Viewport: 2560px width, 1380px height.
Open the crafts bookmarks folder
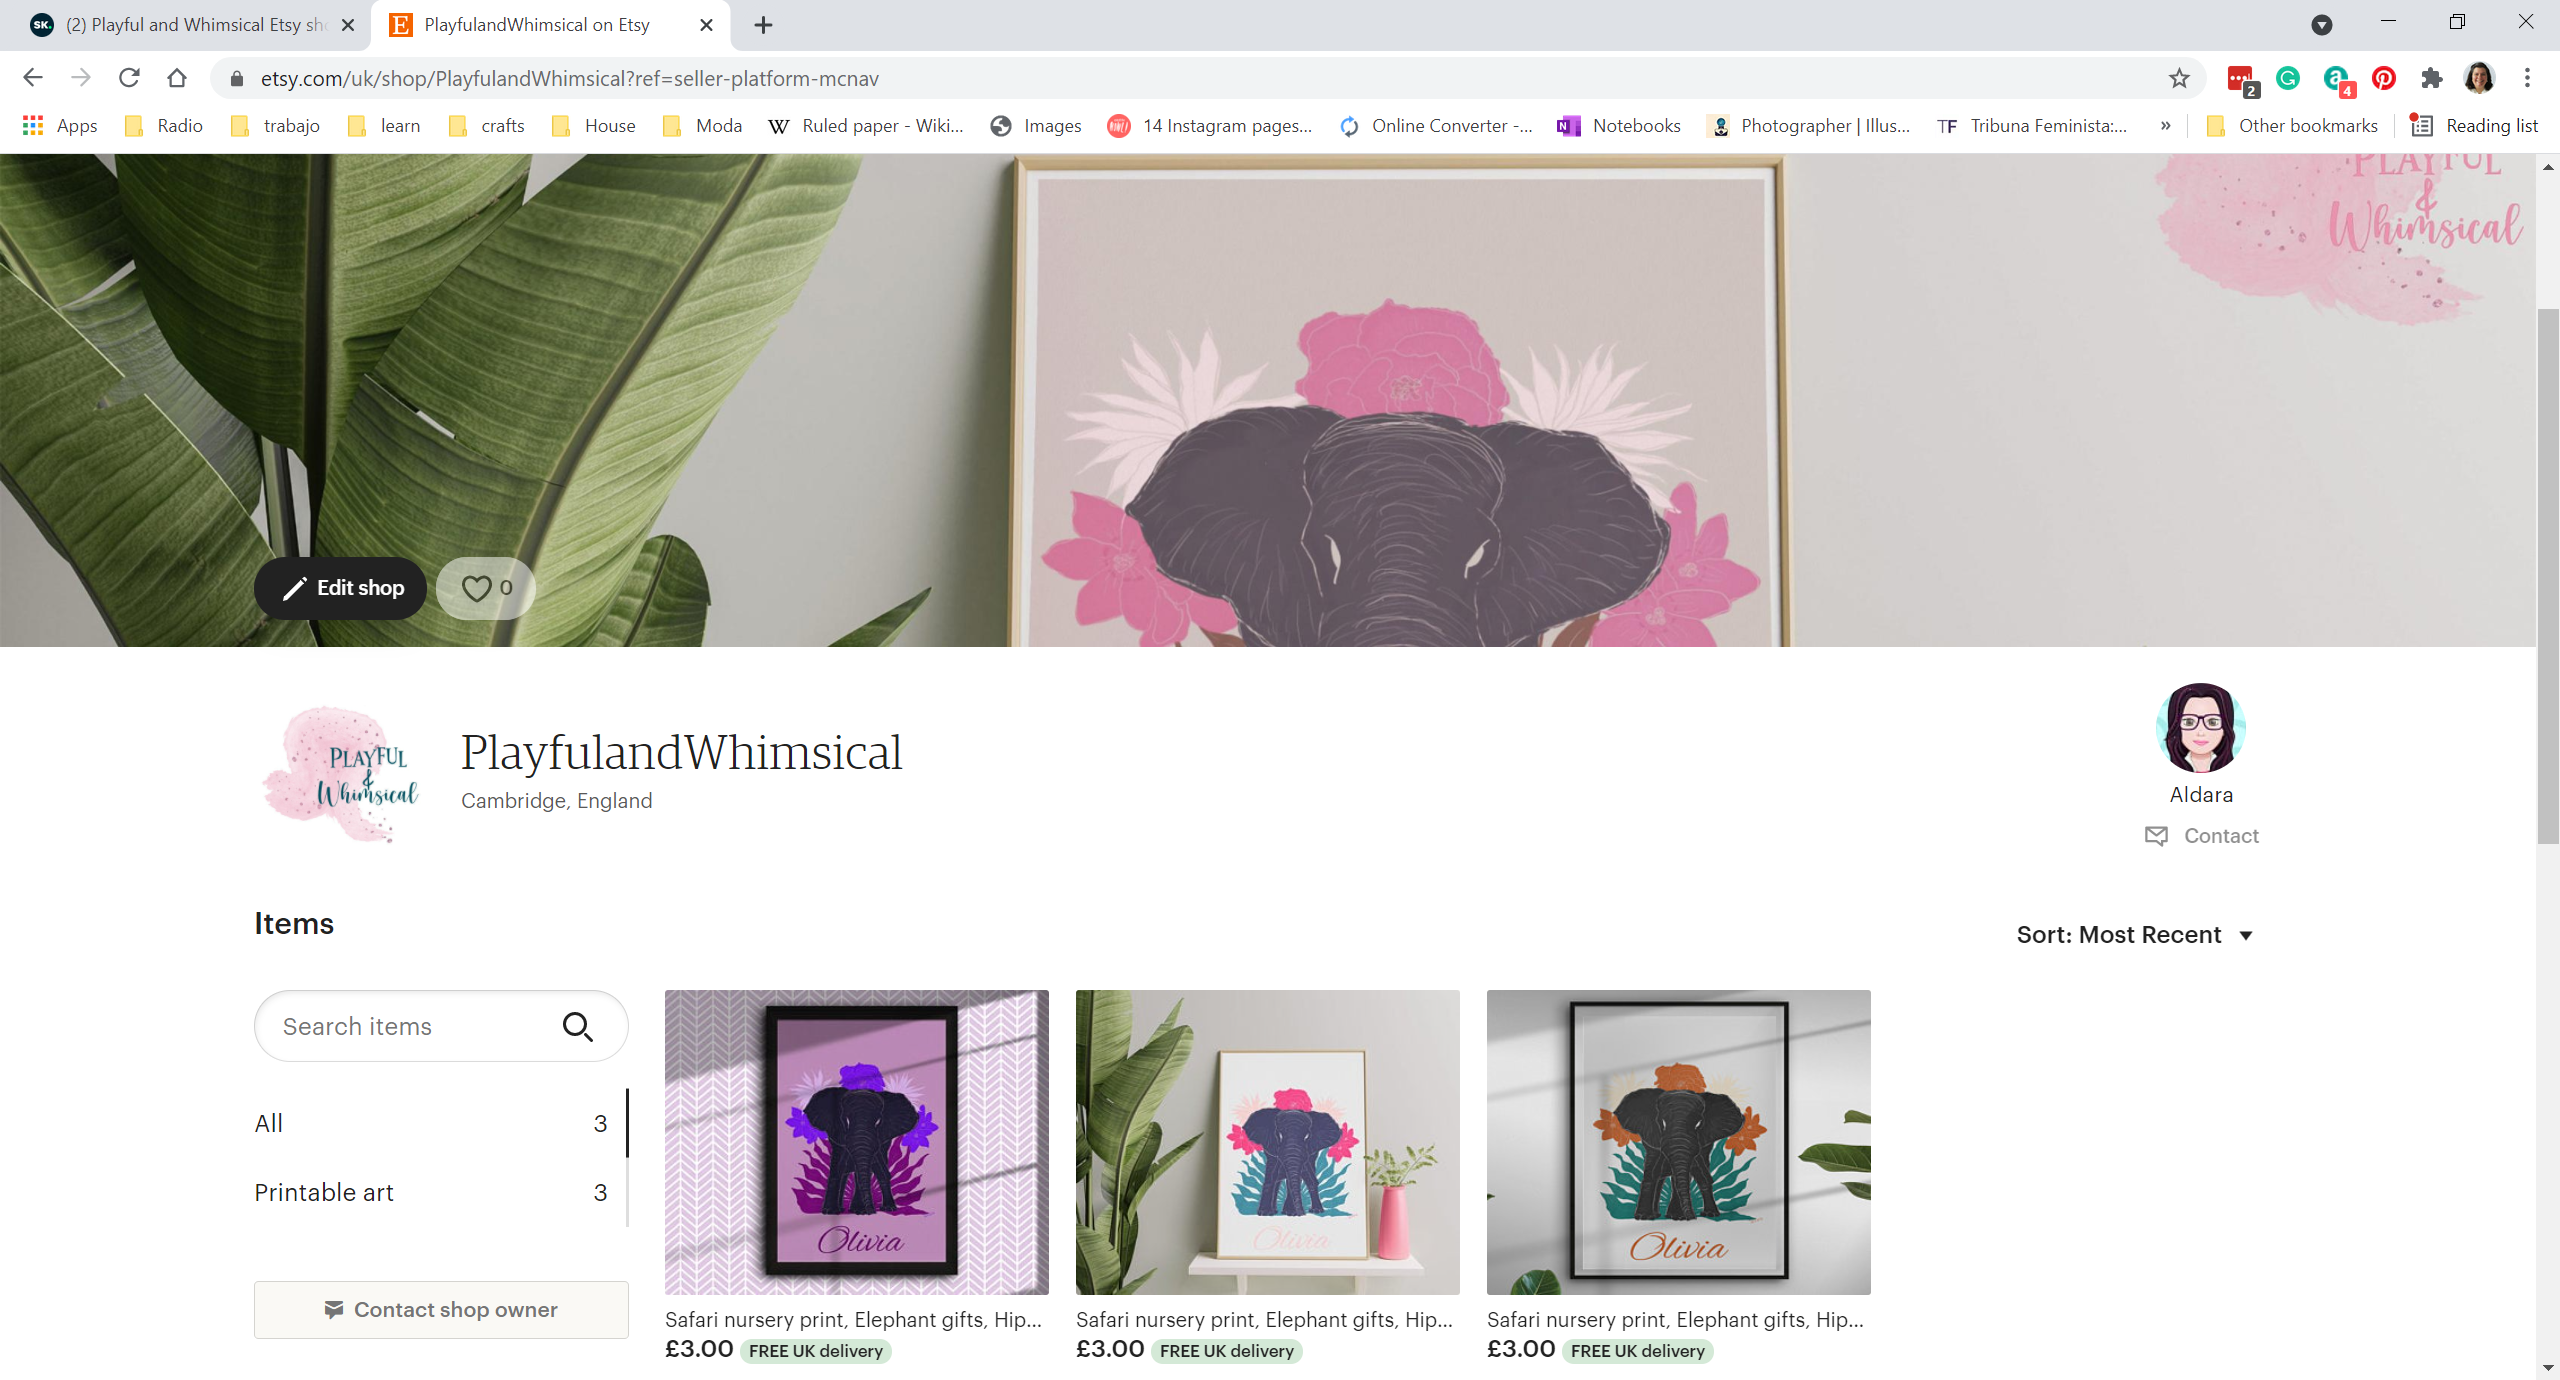click(x=487, y=126)
